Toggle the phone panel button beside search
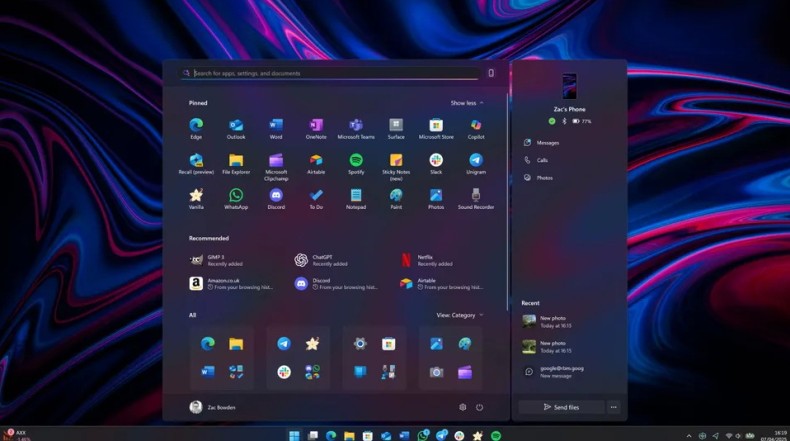790x441 pixels. tap(491, 73)
